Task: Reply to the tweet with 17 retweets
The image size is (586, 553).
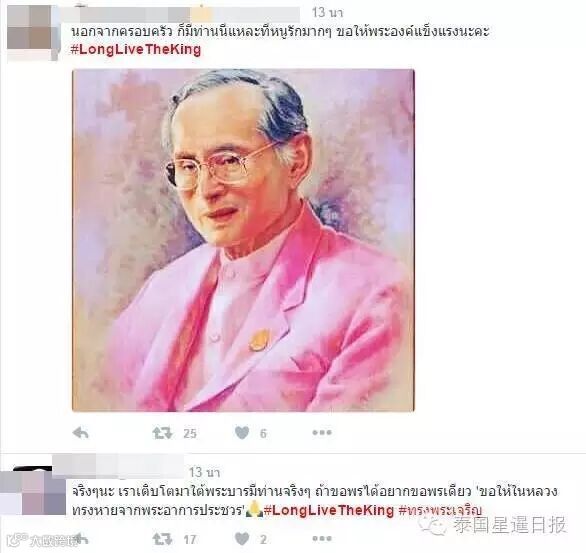Action: (x=80, y=539)
